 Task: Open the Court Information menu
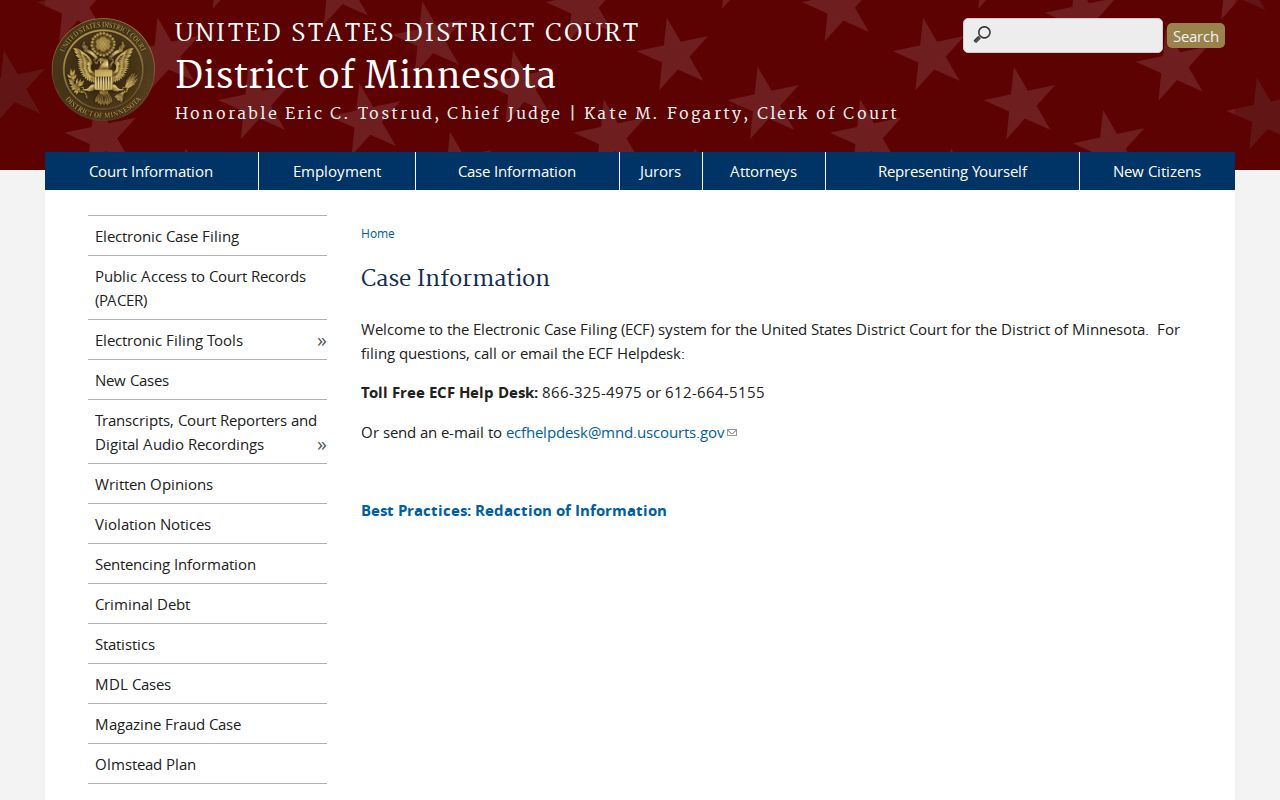(x=151, y=171)
